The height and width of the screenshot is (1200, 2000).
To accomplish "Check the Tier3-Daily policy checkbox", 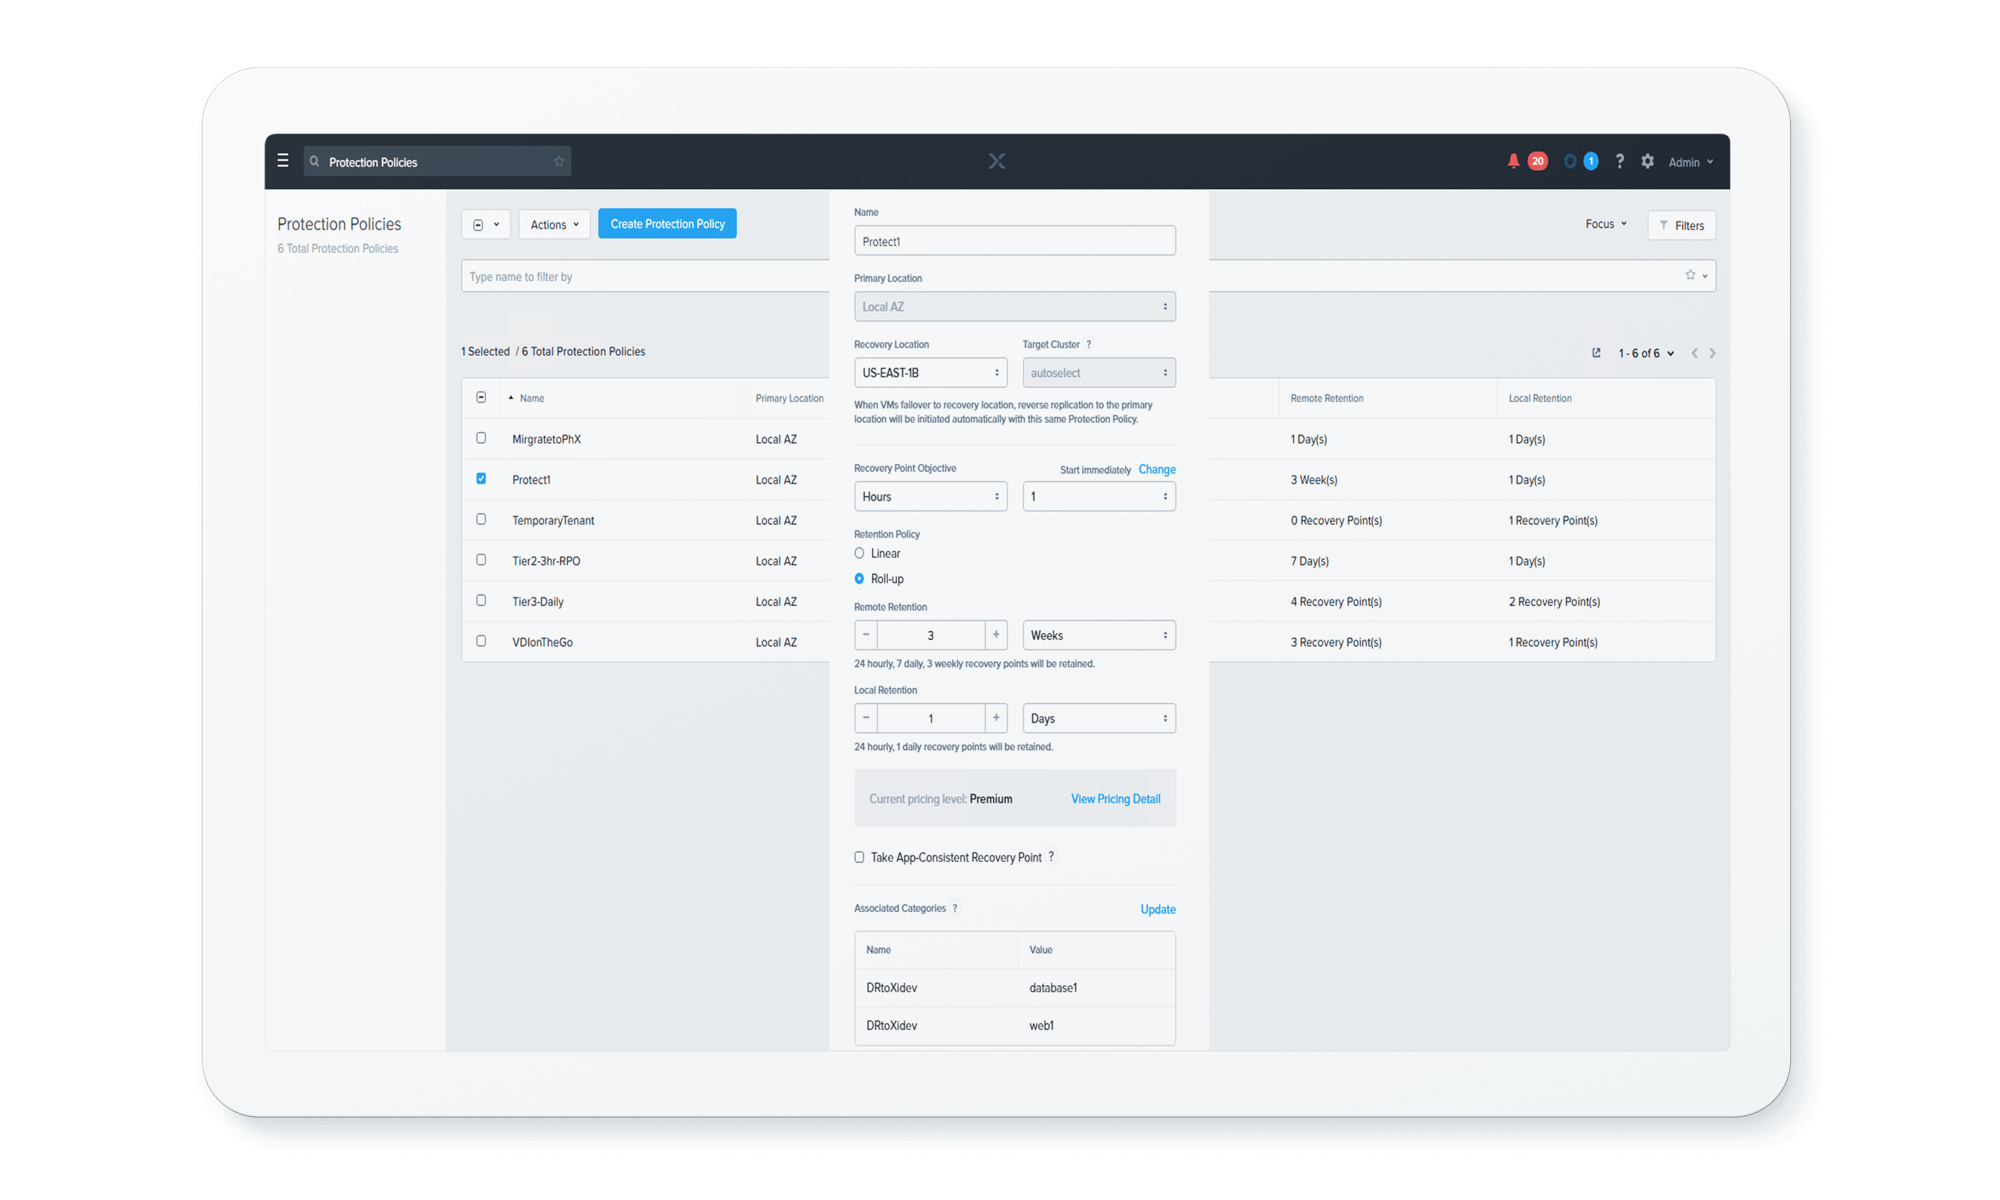I will click(481, 601).
